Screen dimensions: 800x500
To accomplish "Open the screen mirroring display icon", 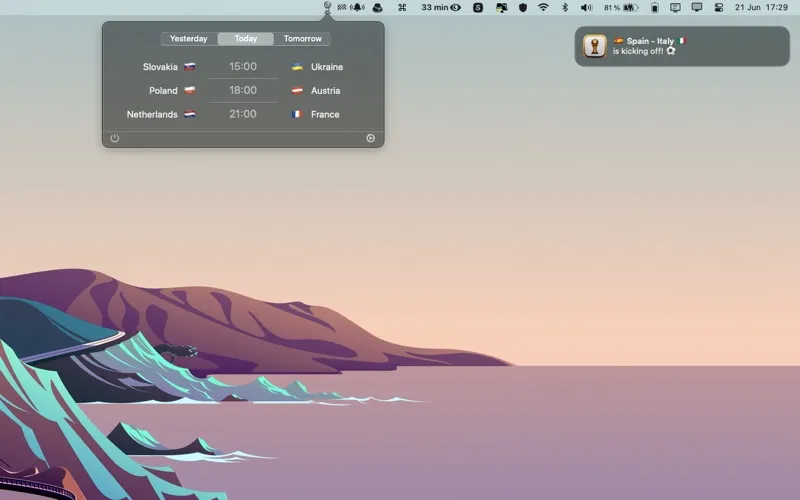I will [696, 7].
